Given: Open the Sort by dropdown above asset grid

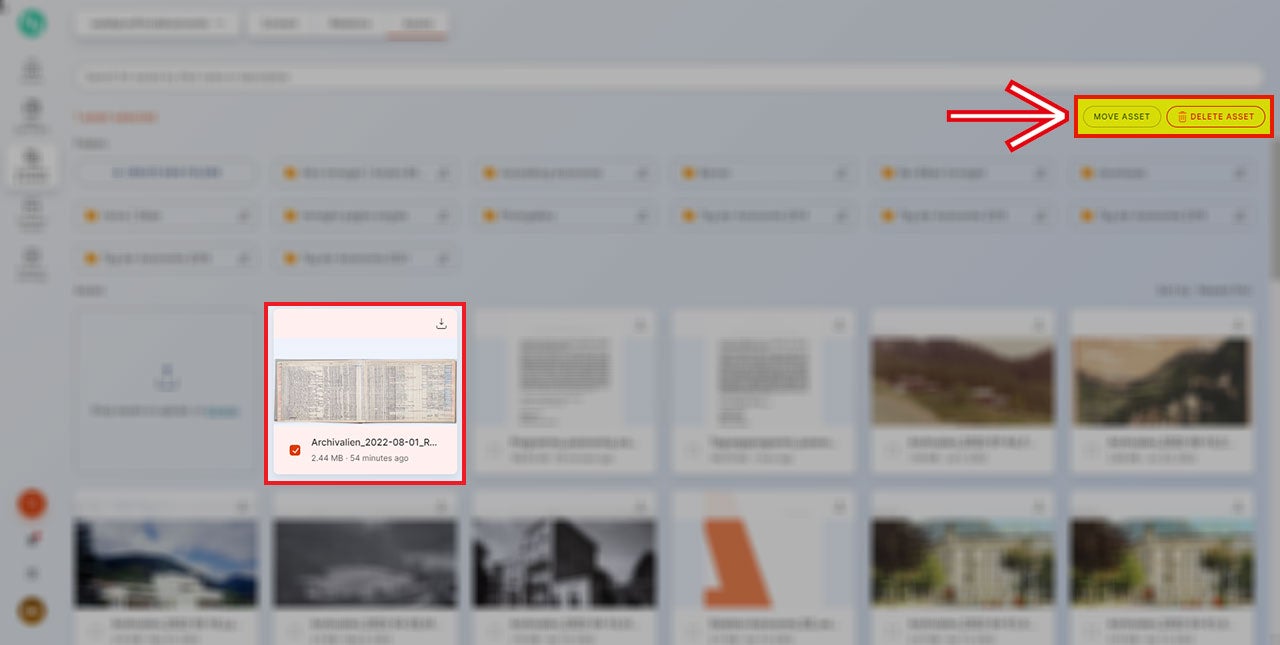Looking at the screenshot, I should [1204, 291].
